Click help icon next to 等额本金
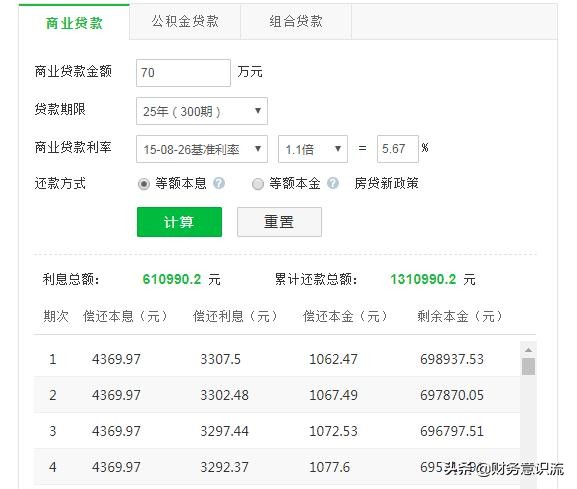The image size is (577, 489). [x=333, y=183]
